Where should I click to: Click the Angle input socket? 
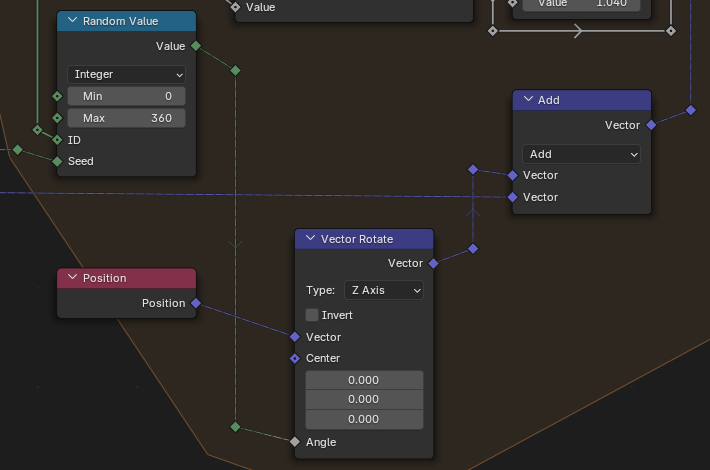pos(295,442)
